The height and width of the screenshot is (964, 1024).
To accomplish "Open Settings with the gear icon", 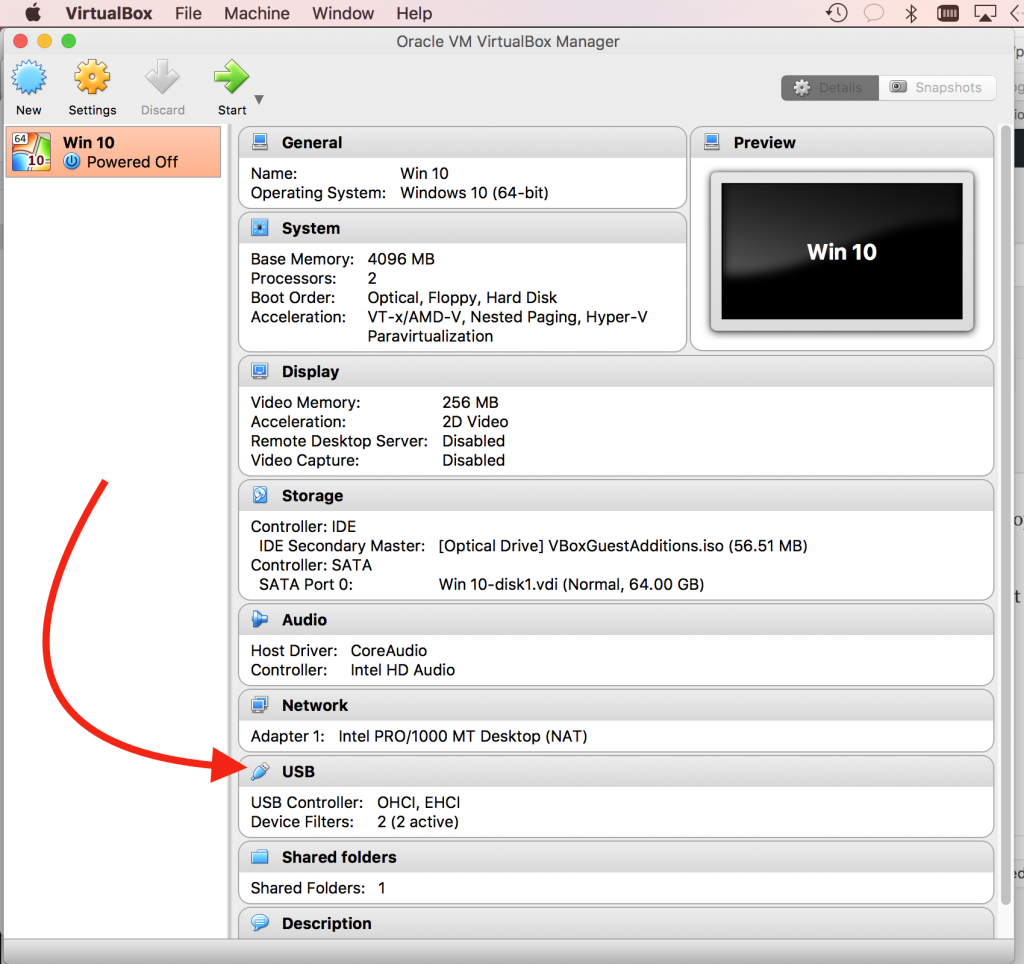I will pyautogui.click(x=92, y=77).
